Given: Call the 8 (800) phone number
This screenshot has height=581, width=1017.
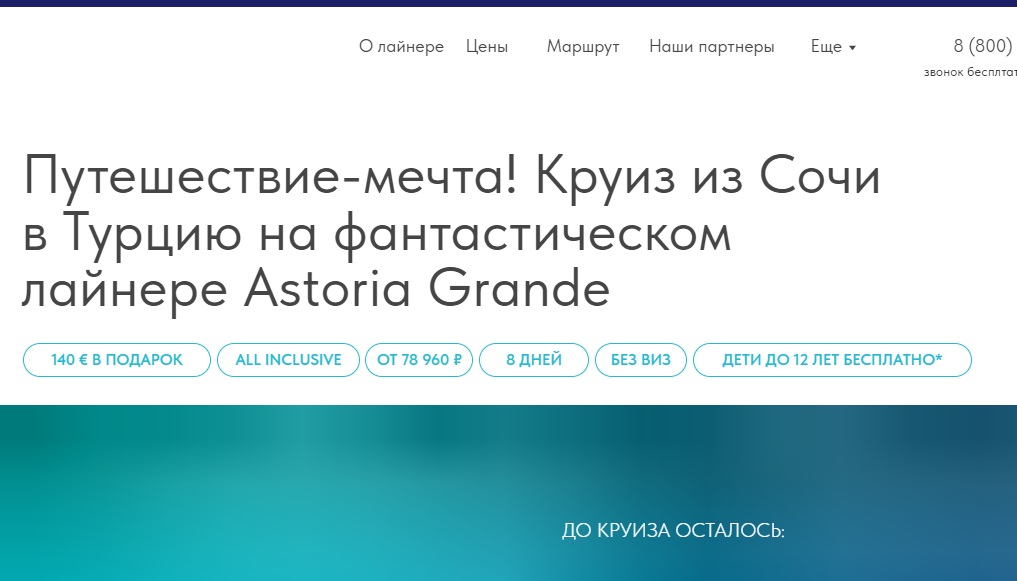Looking at the screenshot, I should coord(983,46).
